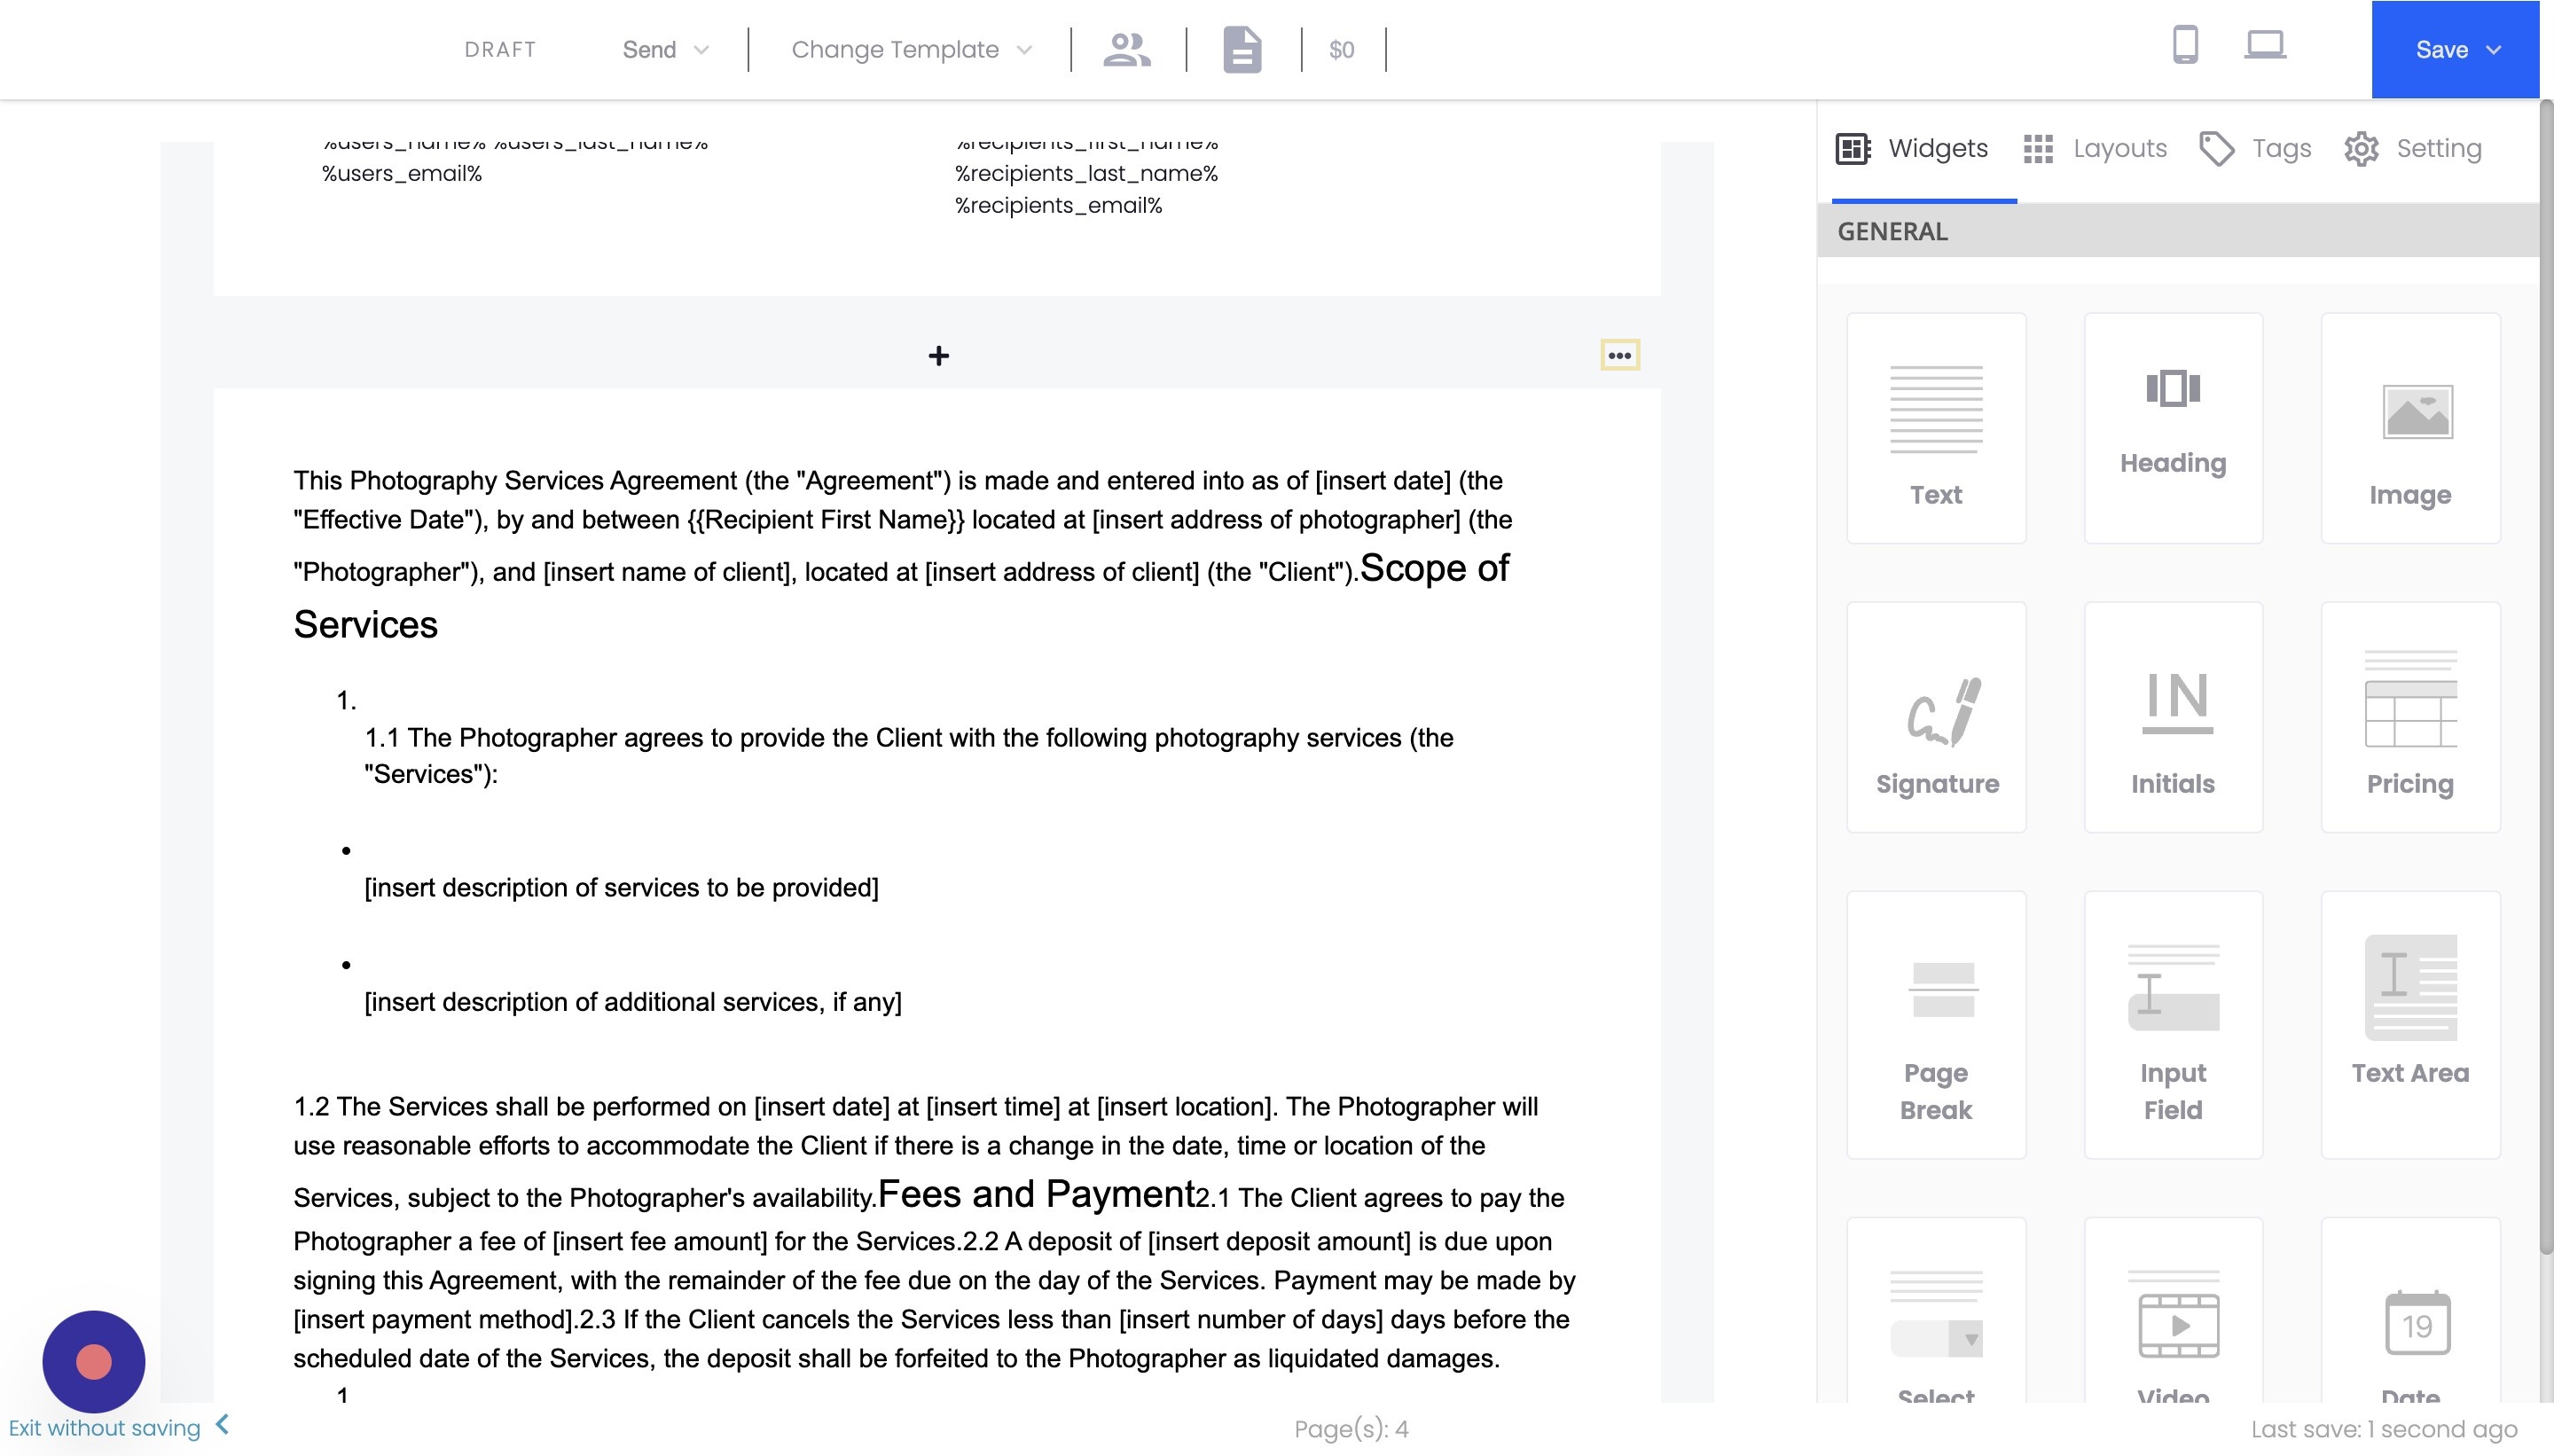Viewport: 2554px width, 1456px height.
Task: Open the block options ellipsis menu
Action: [1620, 354]
